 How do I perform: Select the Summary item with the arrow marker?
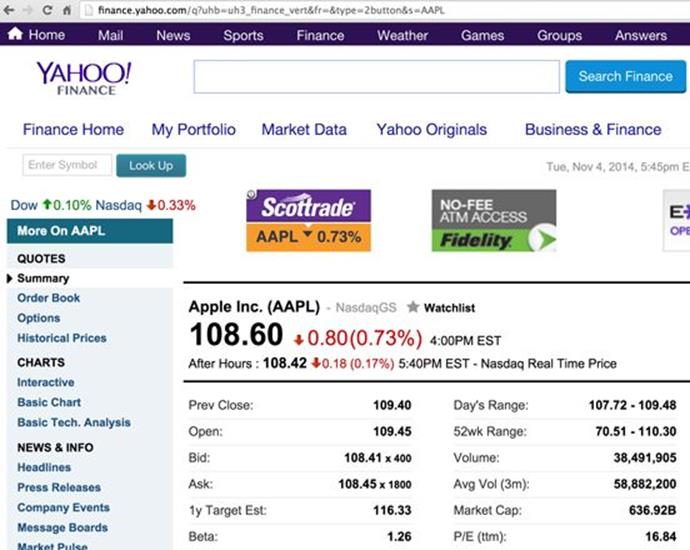click(x=43, y=278)
